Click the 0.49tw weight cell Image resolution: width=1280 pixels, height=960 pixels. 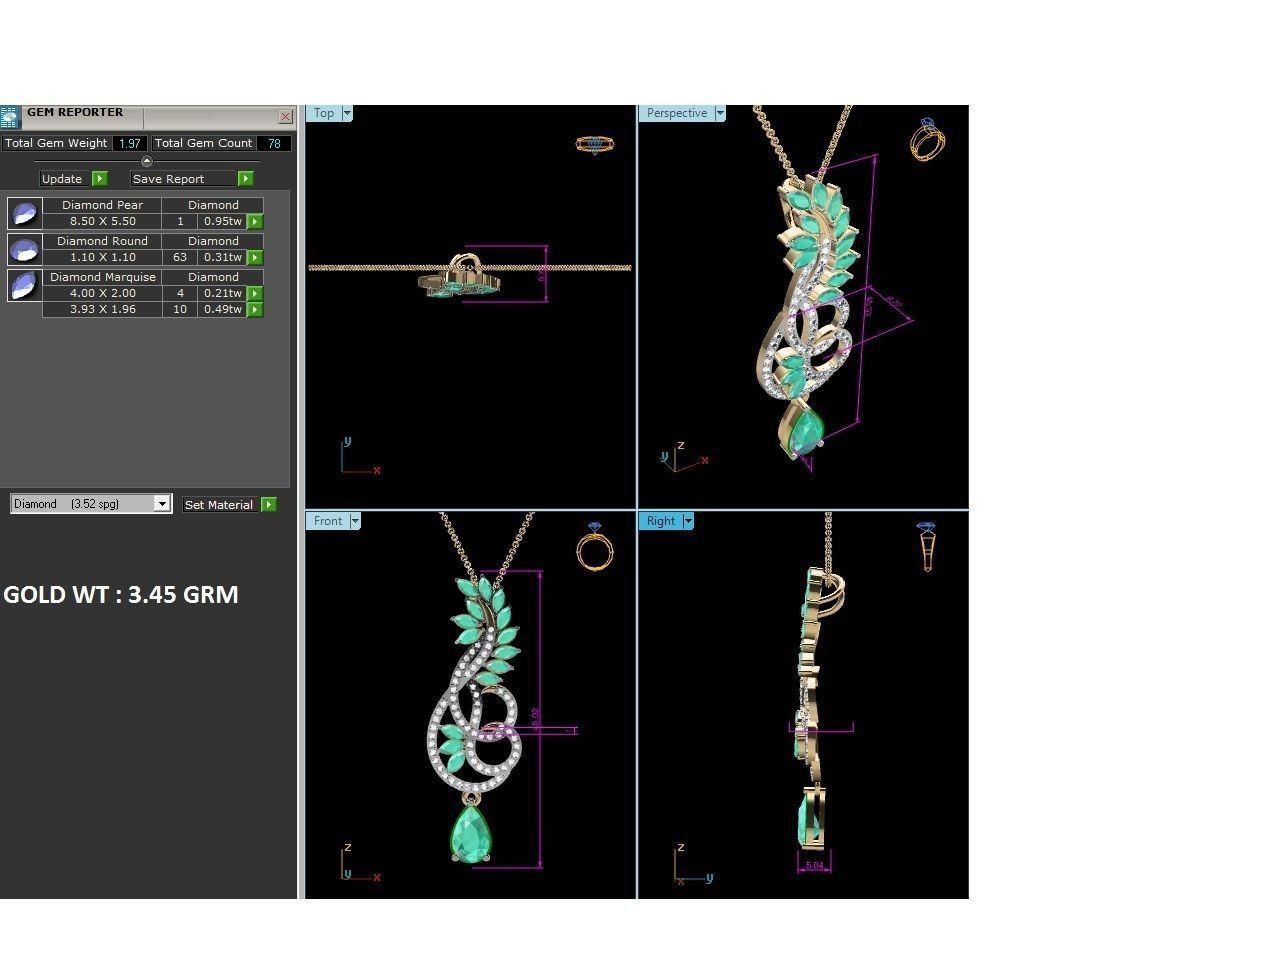[222, 309]
